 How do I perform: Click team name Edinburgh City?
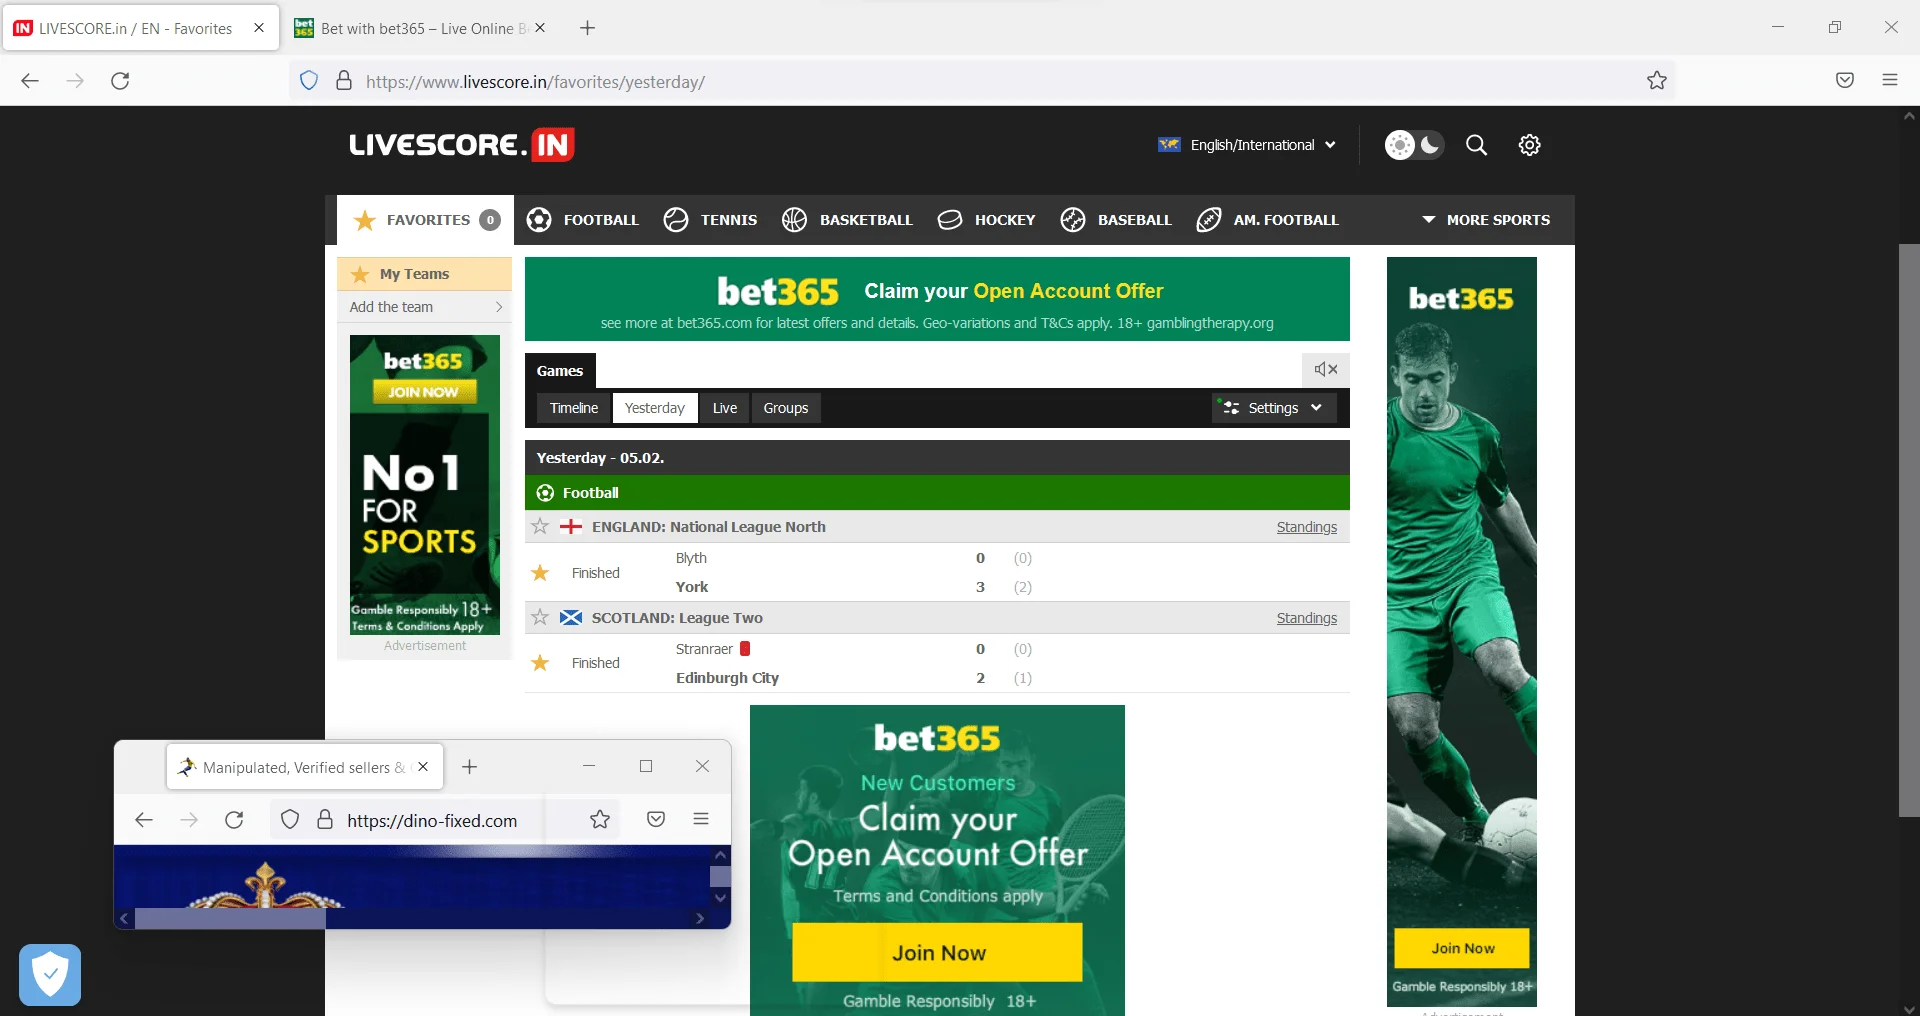pyautogui.click(x=727, y=678)
